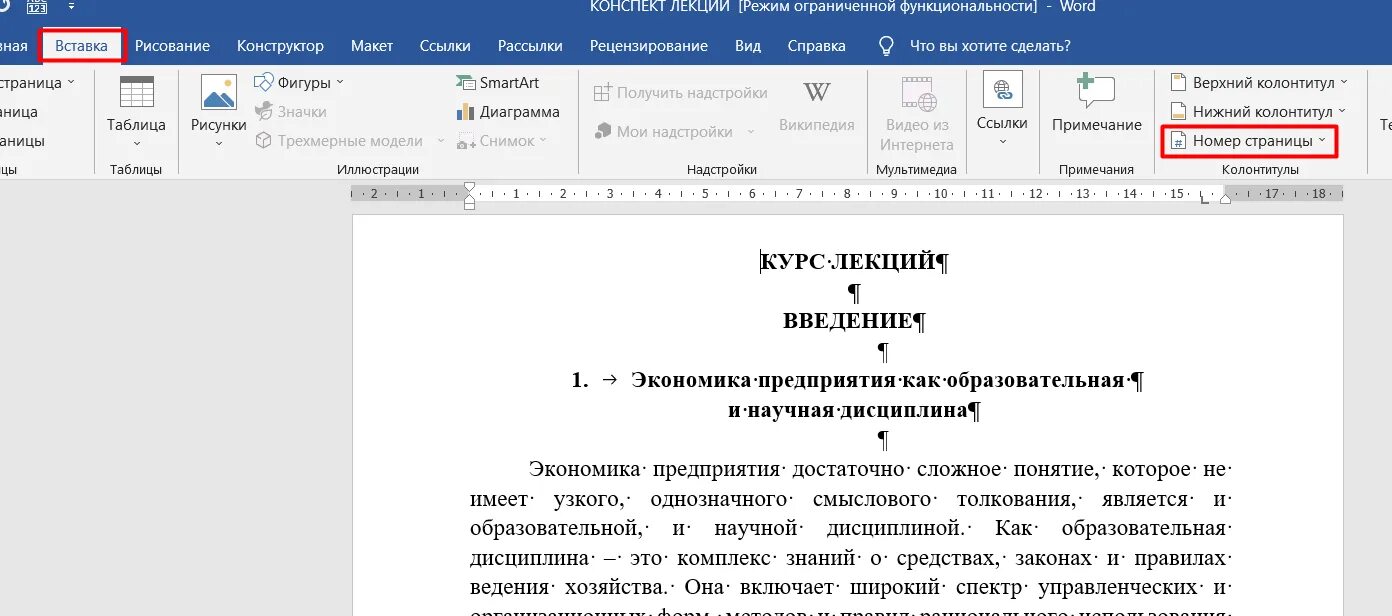This screenshot has height=616, width=1392.
Task: Click Получить надстройки
Action: click(681, 93)
